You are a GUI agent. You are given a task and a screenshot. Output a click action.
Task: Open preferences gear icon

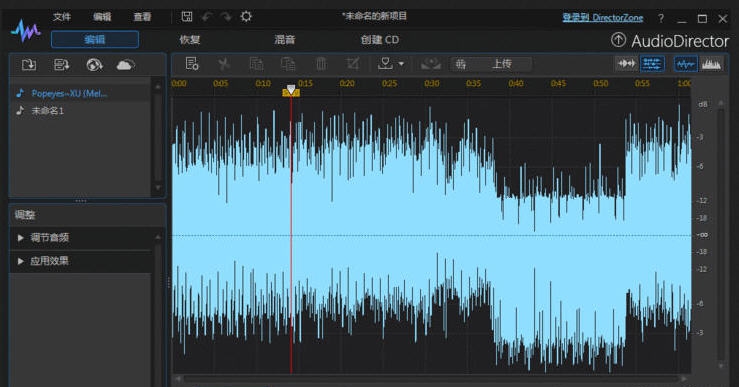(246, 17)
